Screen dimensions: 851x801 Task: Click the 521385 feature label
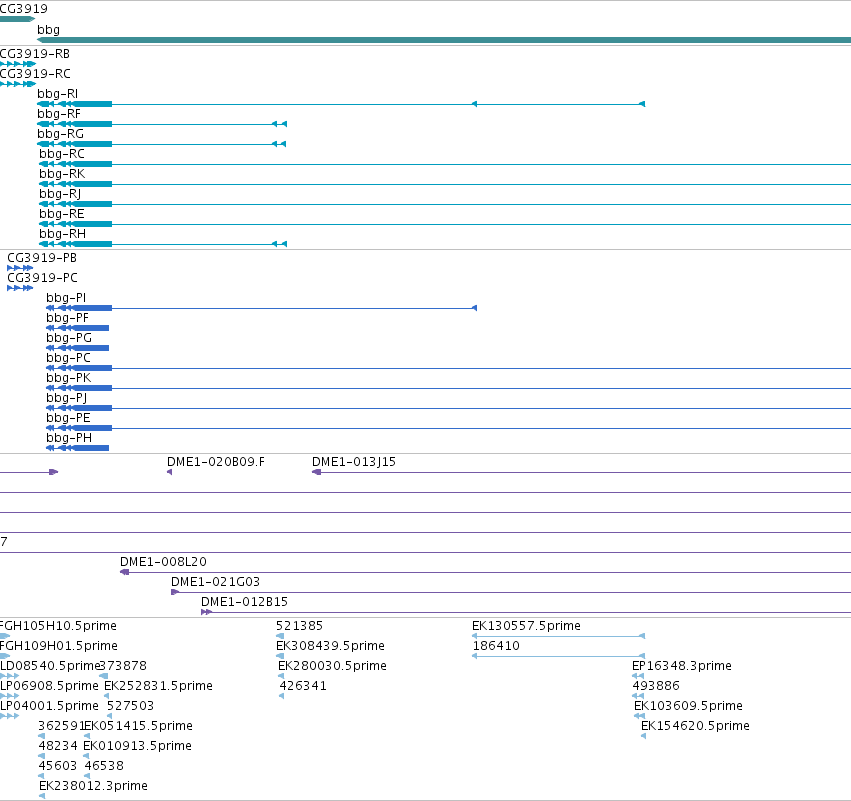[300, 626]
